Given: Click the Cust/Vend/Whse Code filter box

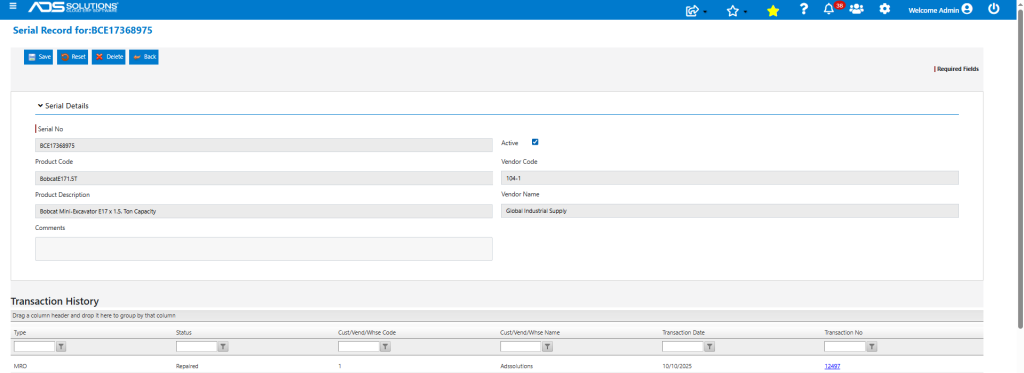Looking at the screenshot, I should (359, 347).
